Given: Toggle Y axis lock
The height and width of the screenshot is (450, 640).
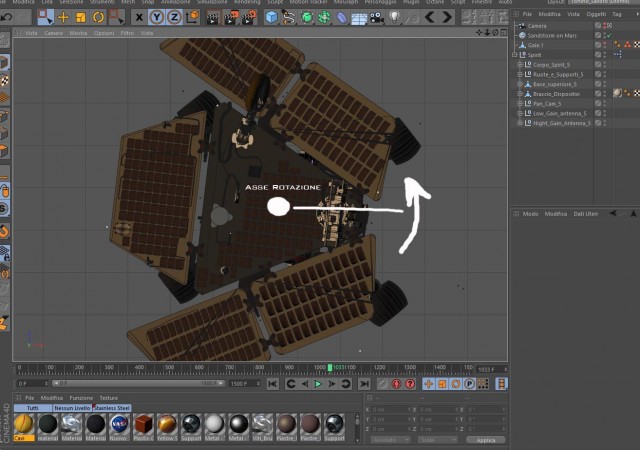Looking at the screenshot, I should pos(157,17).
